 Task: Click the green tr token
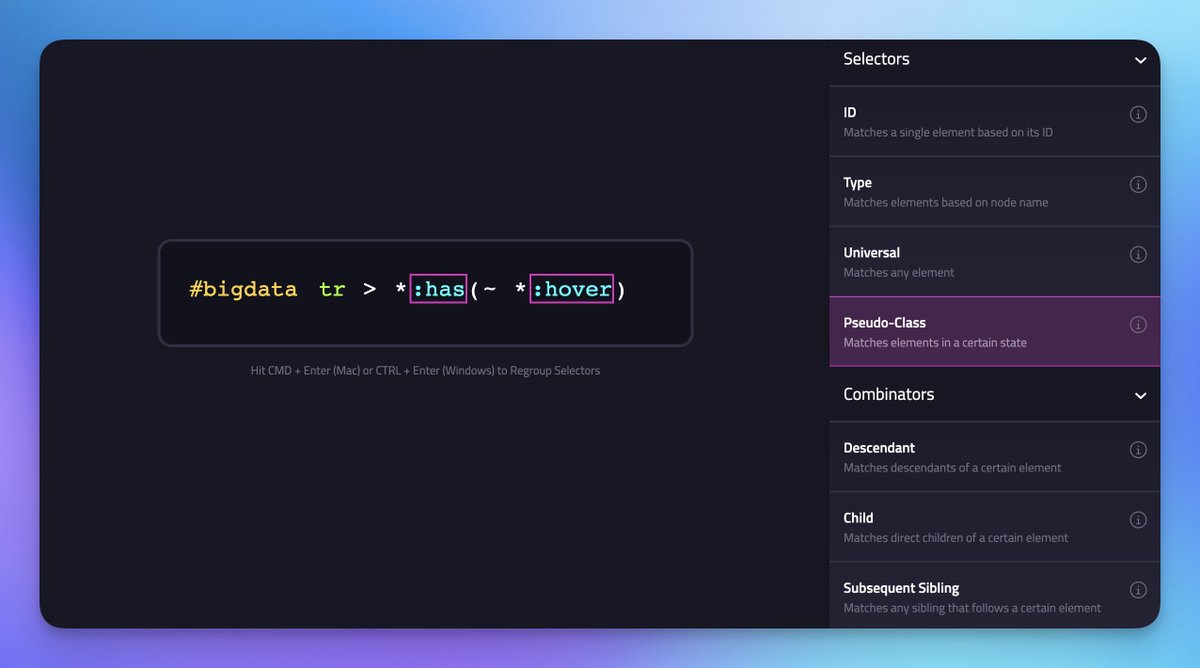click(x=332, y=290)
